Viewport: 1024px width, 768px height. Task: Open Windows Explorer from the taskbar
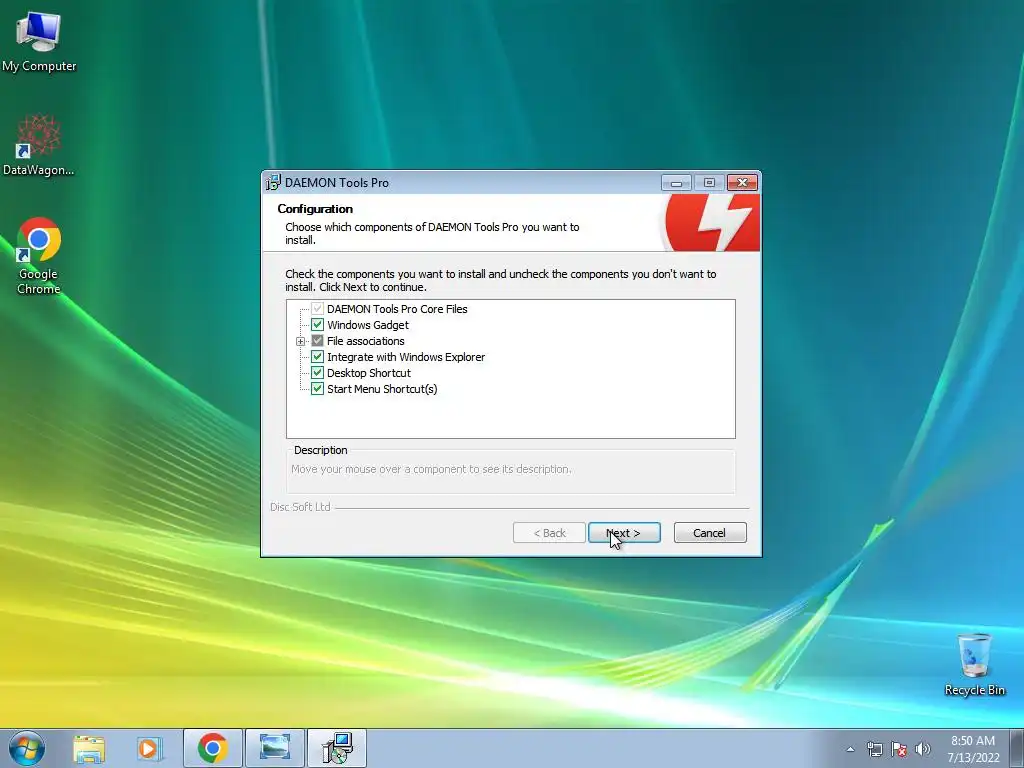(x=89, y=748)
